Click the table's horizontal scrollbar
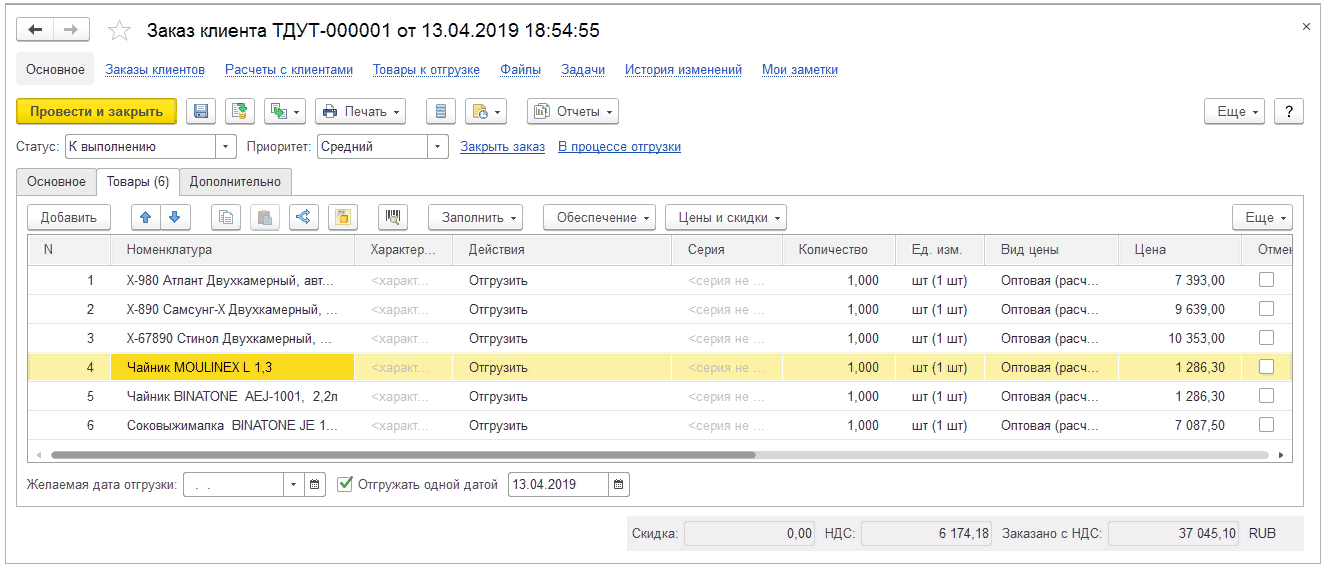Screen dimensions: 1330x580 [400, 455]
